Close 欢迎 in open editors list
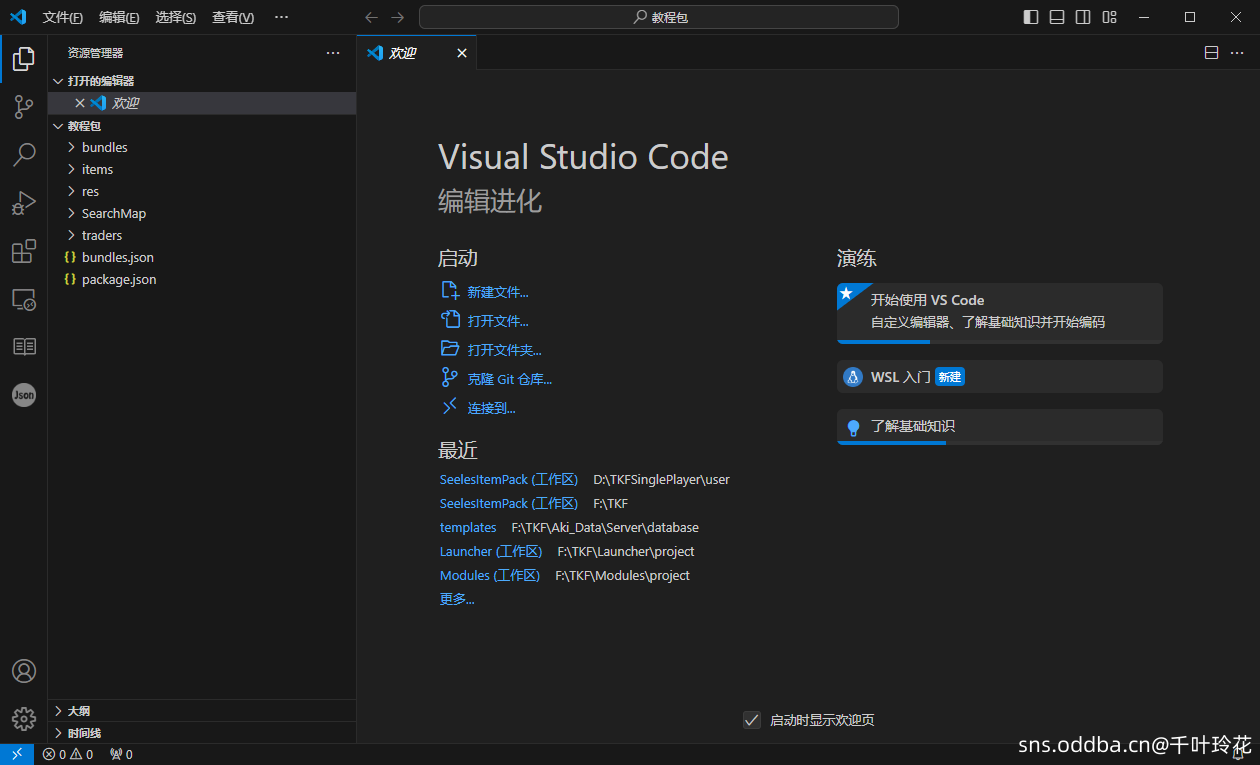Screen dimensions: 1260x765 click(x=80, y=103)
